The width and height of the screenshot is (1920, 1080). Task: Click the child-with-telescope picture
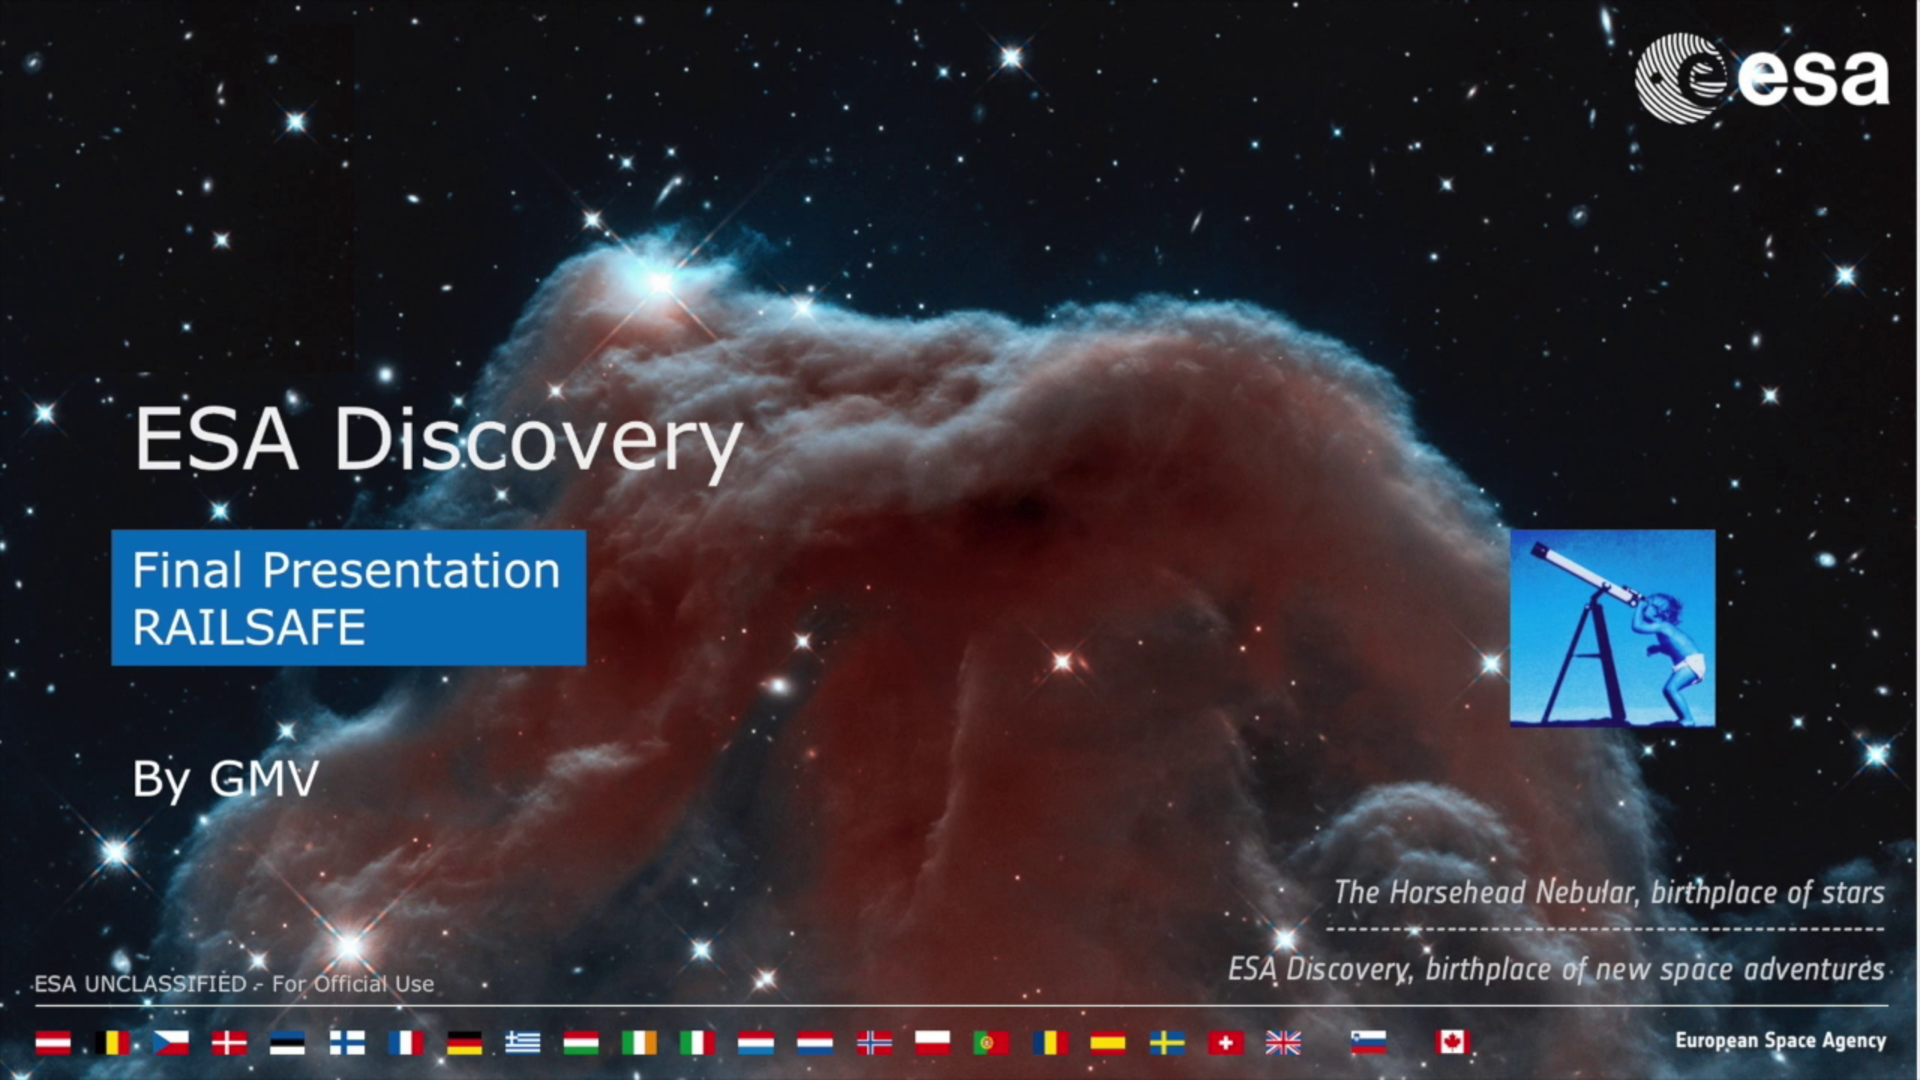click(x=1612, y=628)
